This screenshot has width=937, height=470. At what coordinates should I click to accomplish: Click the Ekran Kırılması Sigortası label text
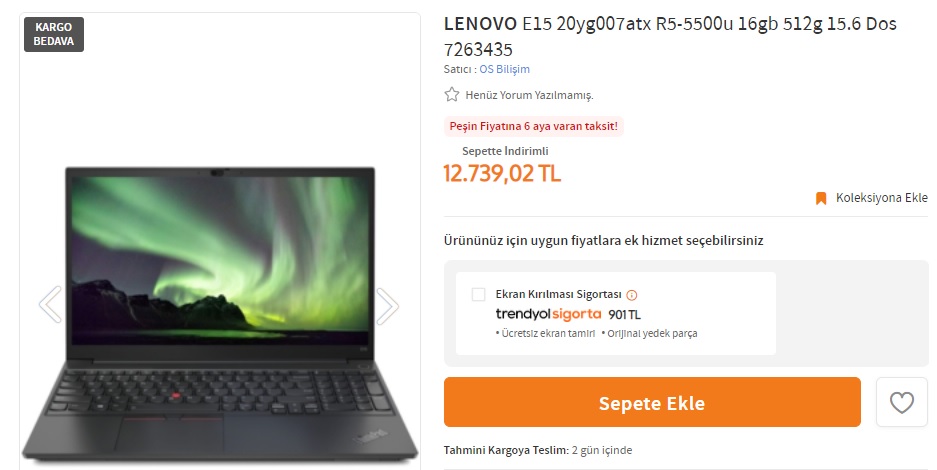558,294
